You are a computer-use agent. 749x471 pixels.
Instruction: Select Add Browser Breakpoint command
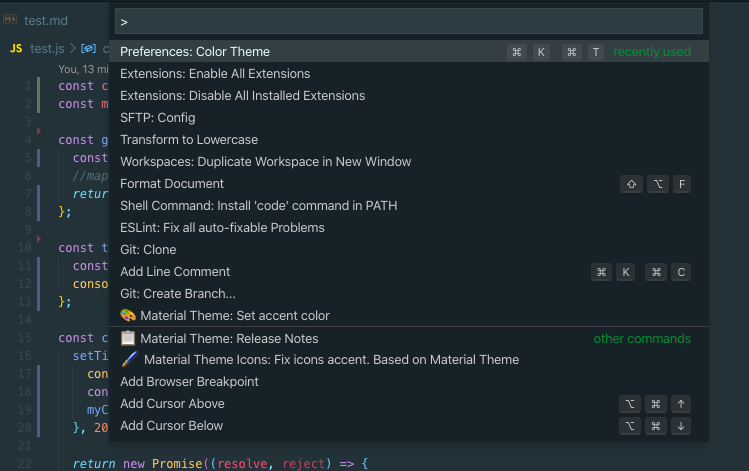tap(408, 382)
